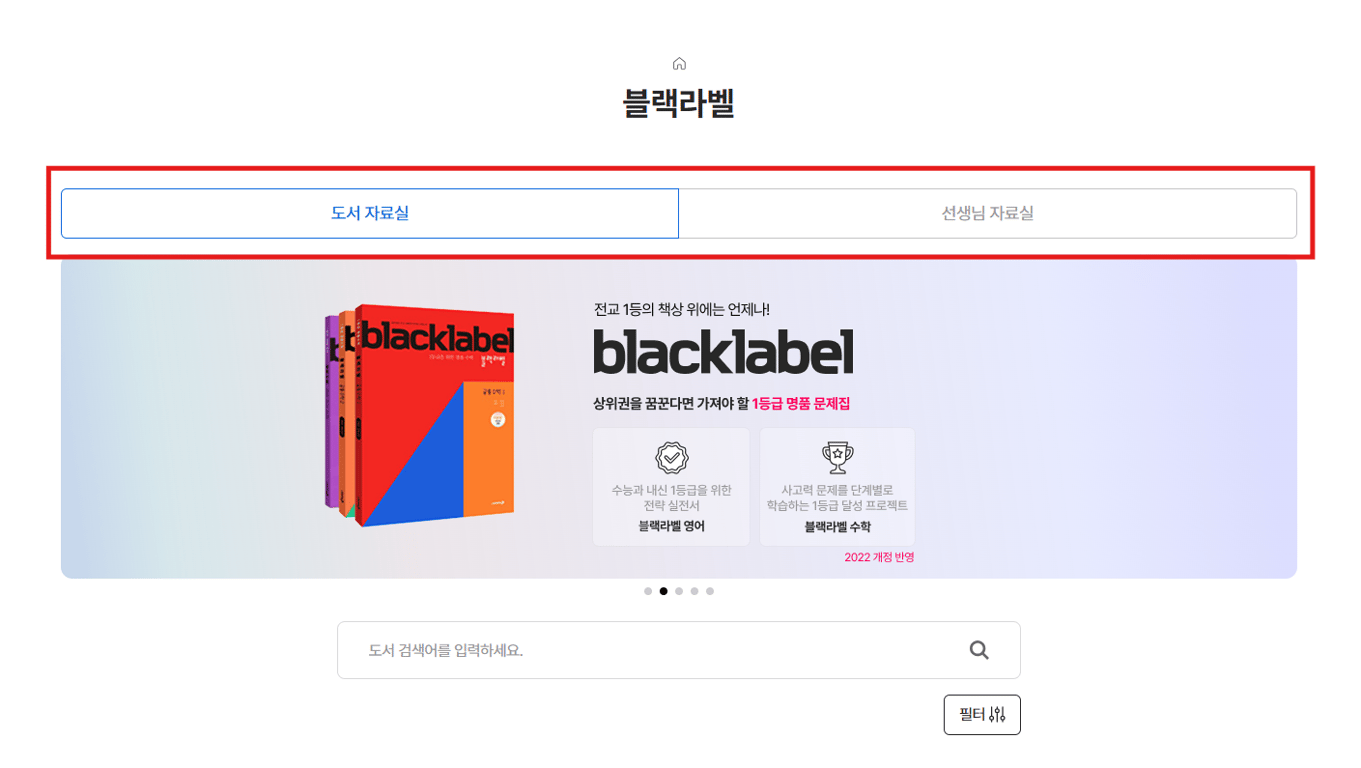The height and width of the screenshot is (768, 1361).
Task: Open the 블랙라벨 수학 card
Action: [837, 487]
